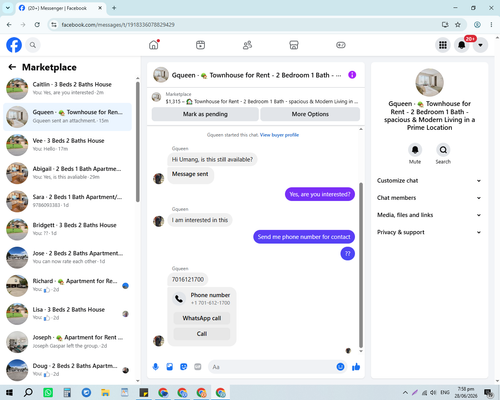Open WhatsApp from taskbar
The image size is (500, 400).
(x=48, y=393)
